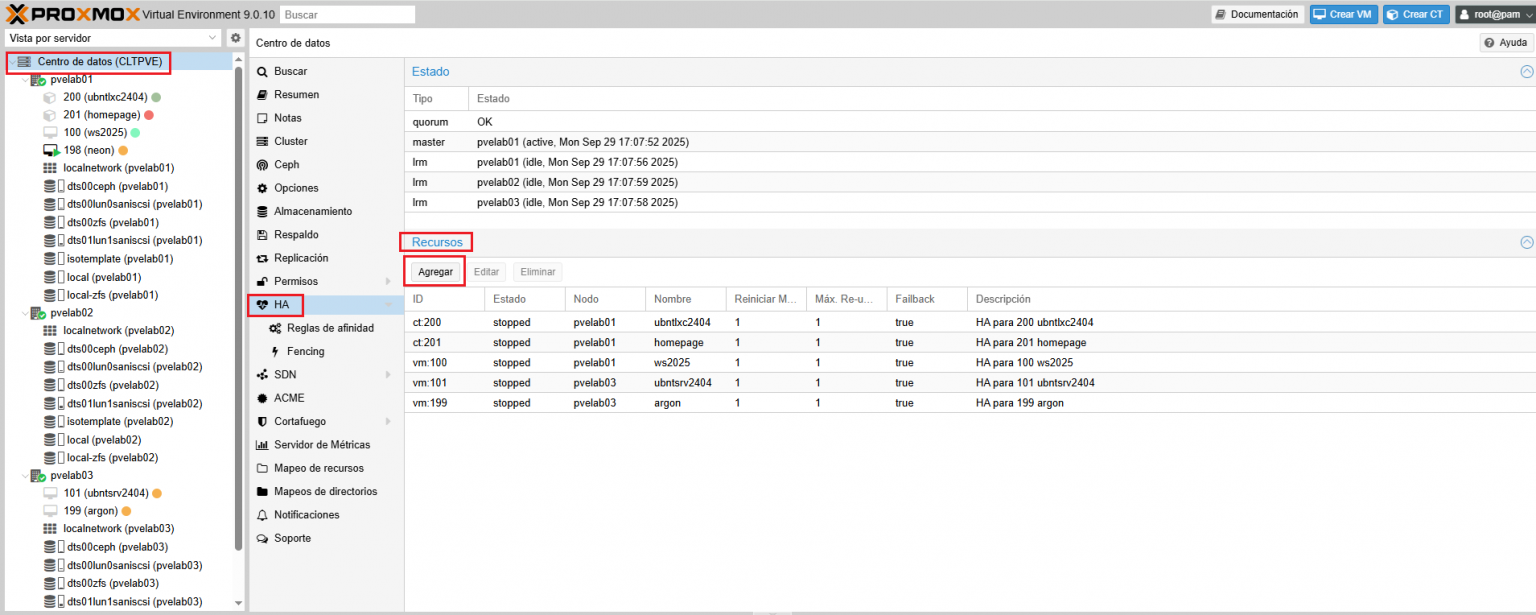The height and width of the screenshot is (615, 1536).
Task: Click the Soporte chat icon
Action: click(x=262, y=538)
